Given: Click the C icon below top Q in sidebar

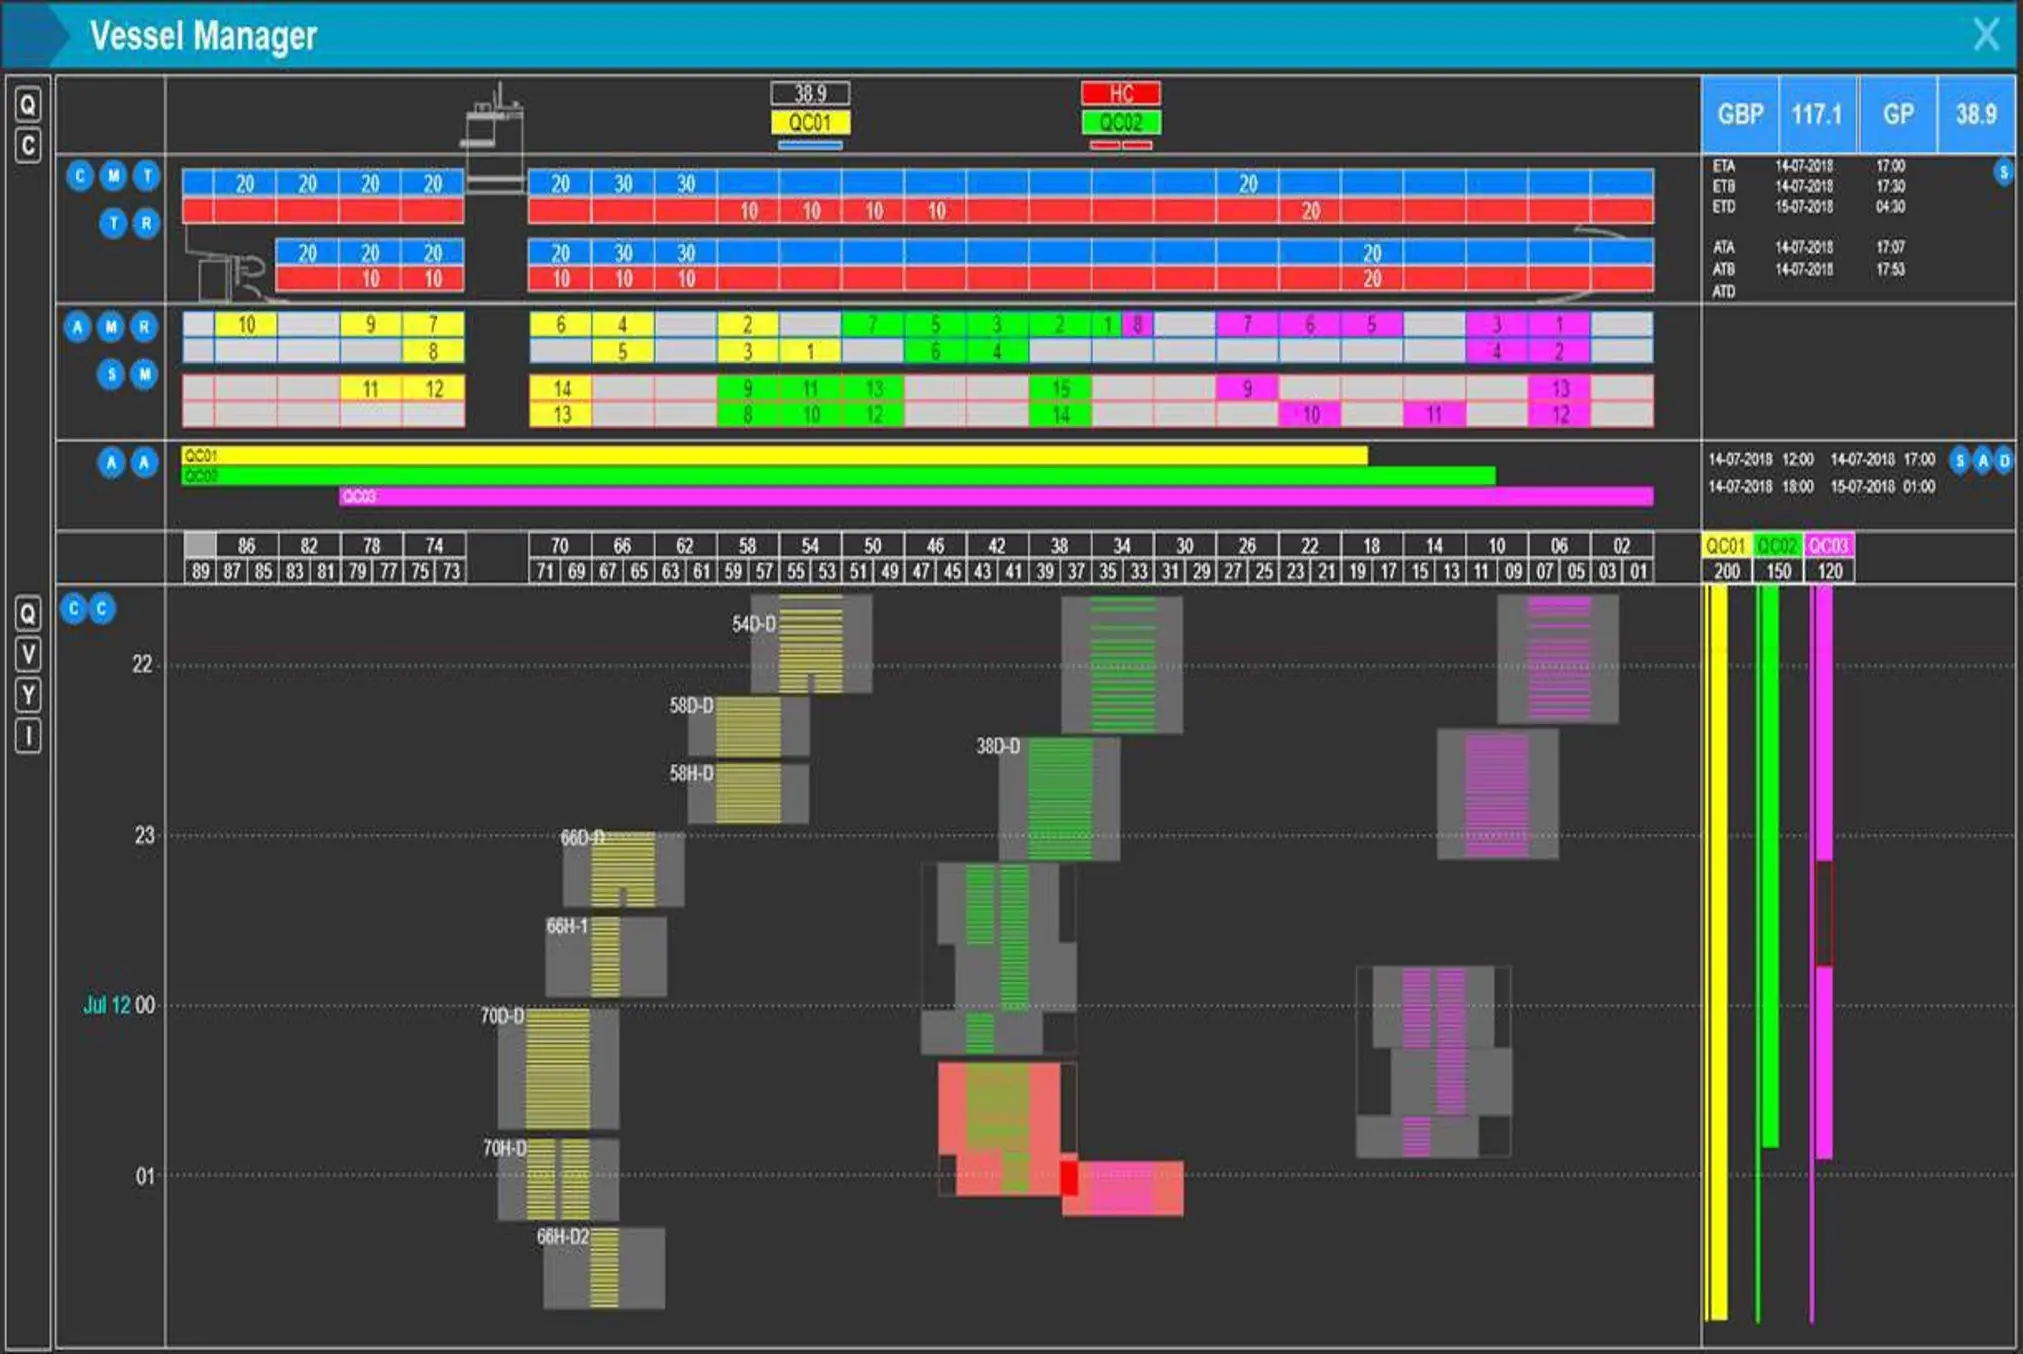Looking at the screenshot, I should 28,146.
